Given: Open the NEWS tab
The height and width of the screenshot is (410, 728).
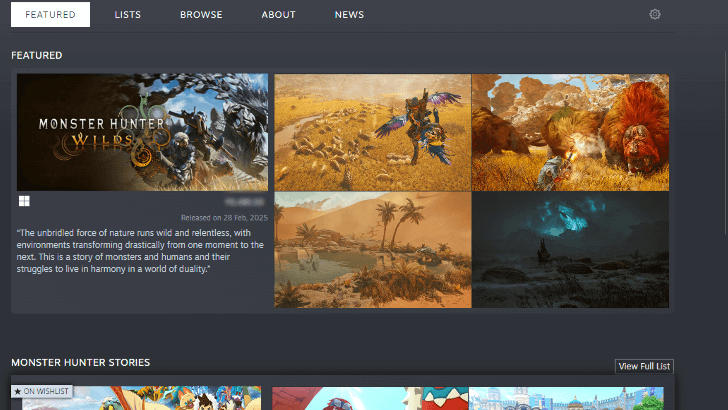Looking at the screenshot, I should coord(349,14).
